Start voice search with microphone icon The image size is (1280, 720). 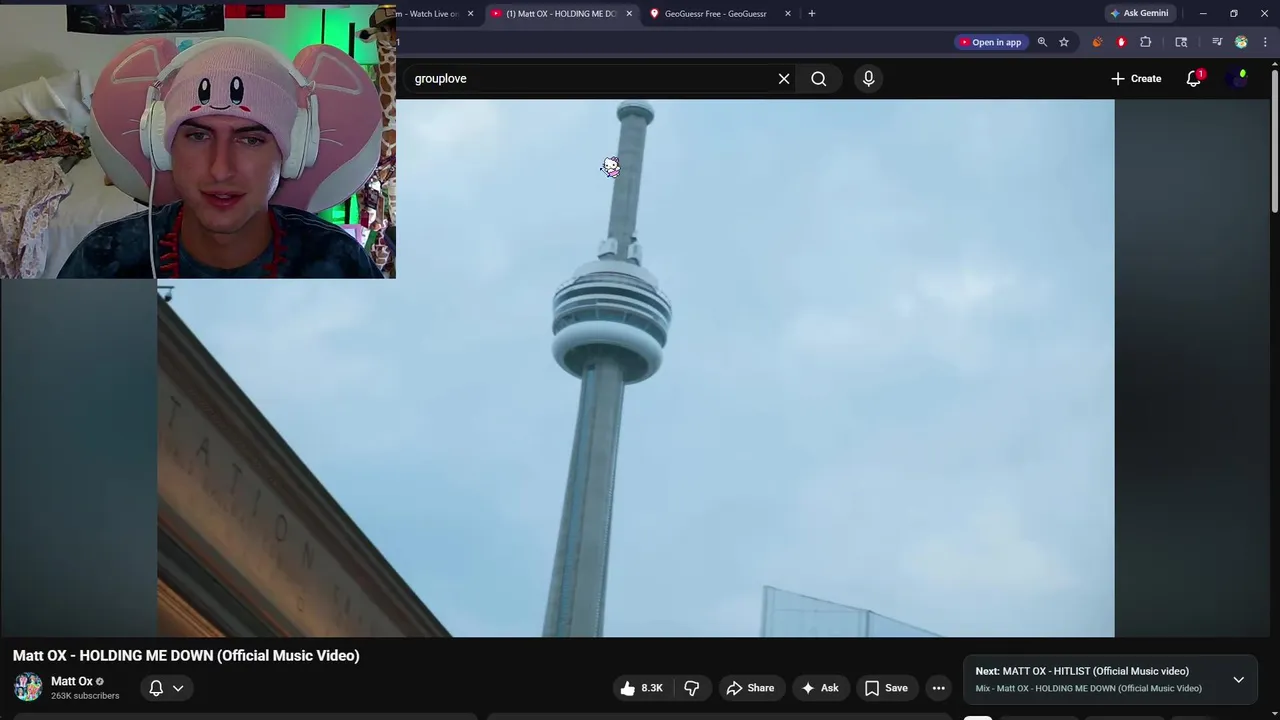pos(868,79)
